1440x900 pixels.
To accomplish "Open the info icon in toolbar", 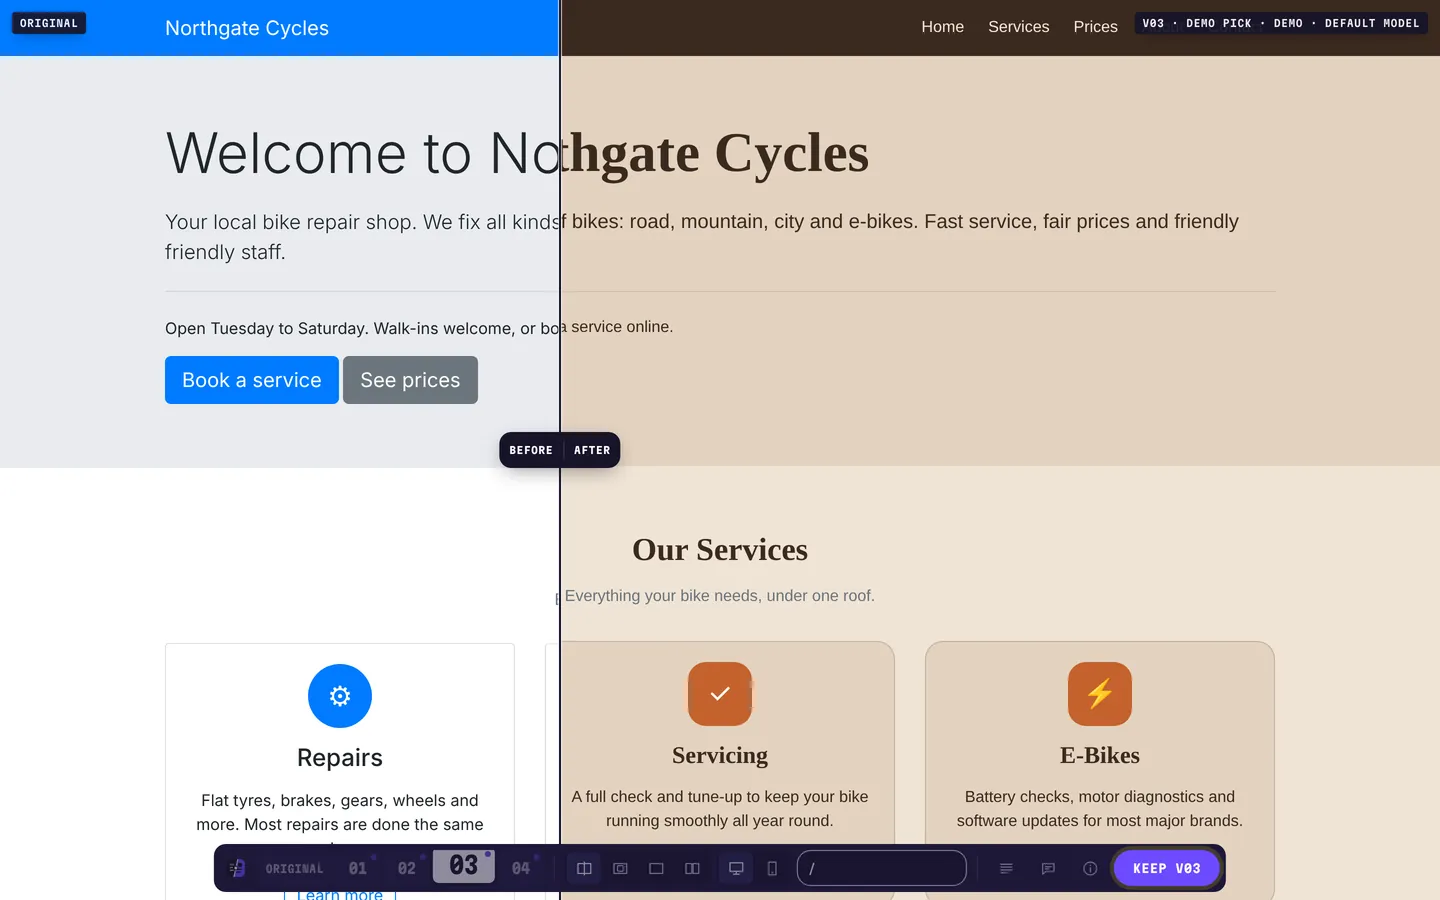I will [x=1090, y=868].
